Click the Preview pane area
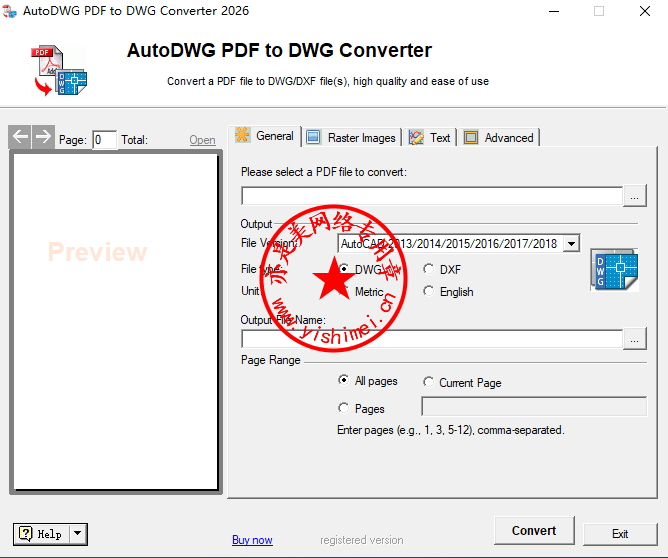Viewport: 668px width, 558px height. pyautogui.click(x=115, y=322)
